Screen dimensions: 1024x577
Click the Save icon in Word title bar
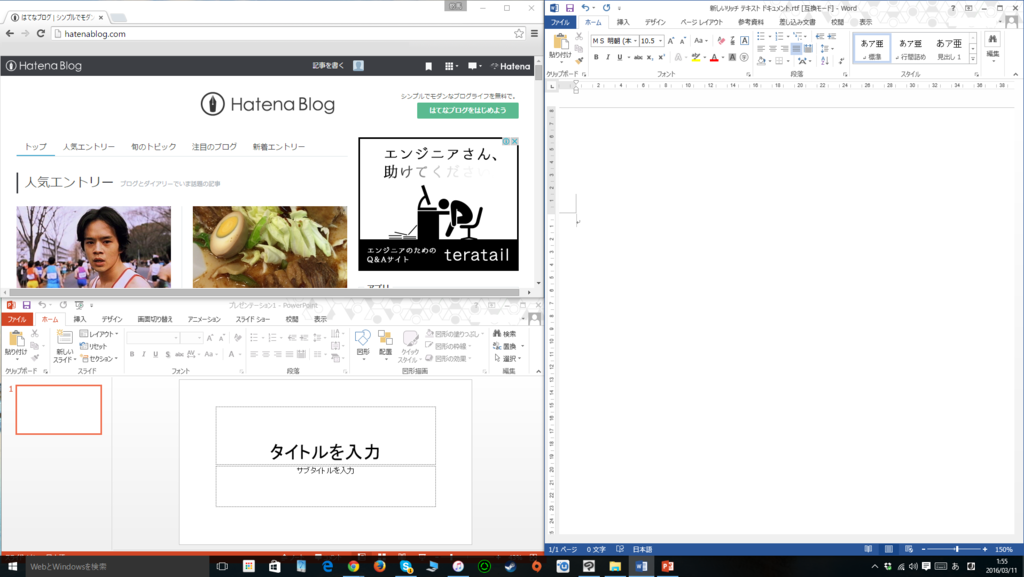[x=569, y=8]
